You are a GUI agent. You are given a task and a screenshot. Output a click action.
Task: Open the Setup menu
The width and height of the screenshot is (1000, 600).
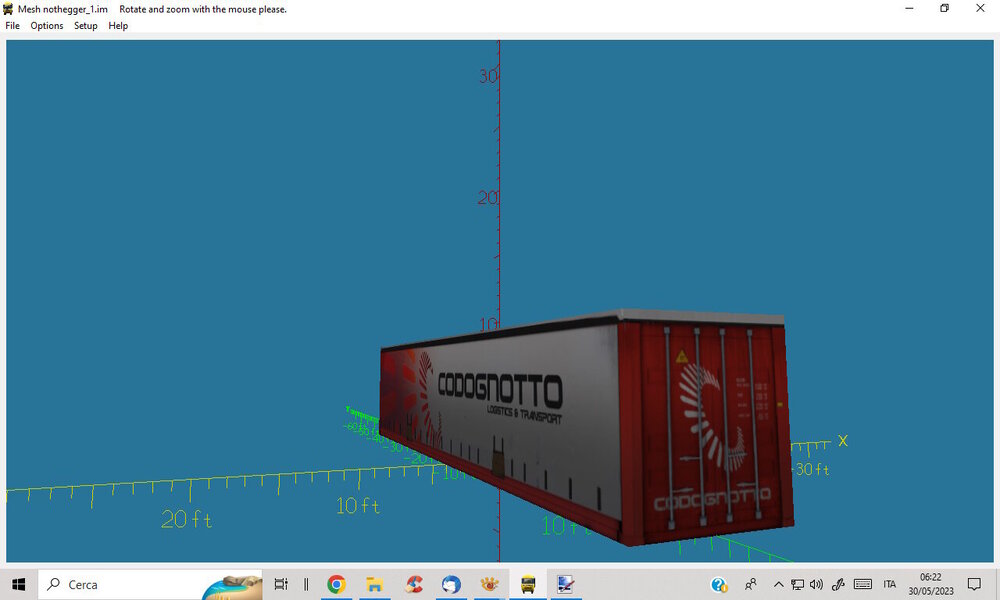pos(85,26)
